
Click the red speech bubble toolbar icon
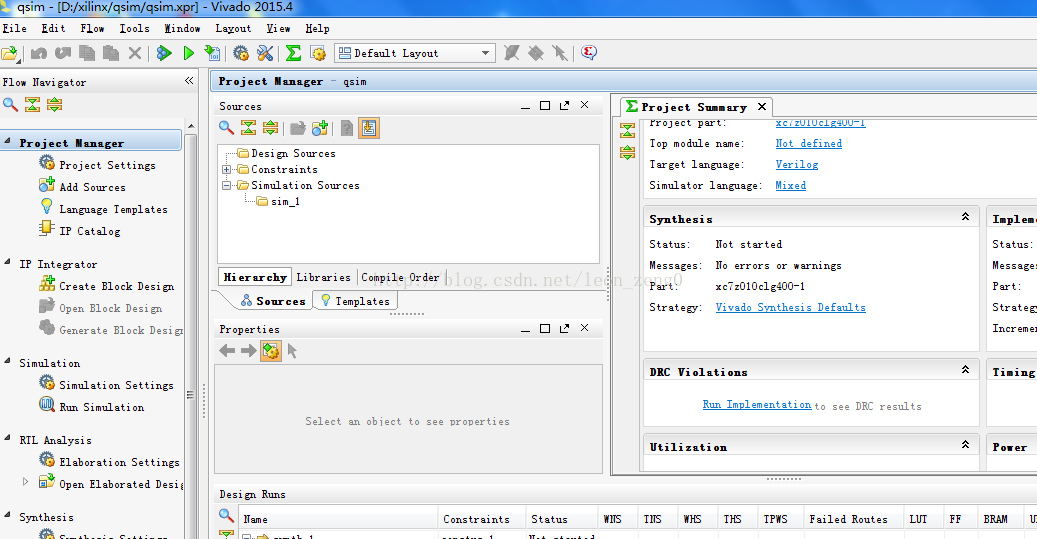589,53
